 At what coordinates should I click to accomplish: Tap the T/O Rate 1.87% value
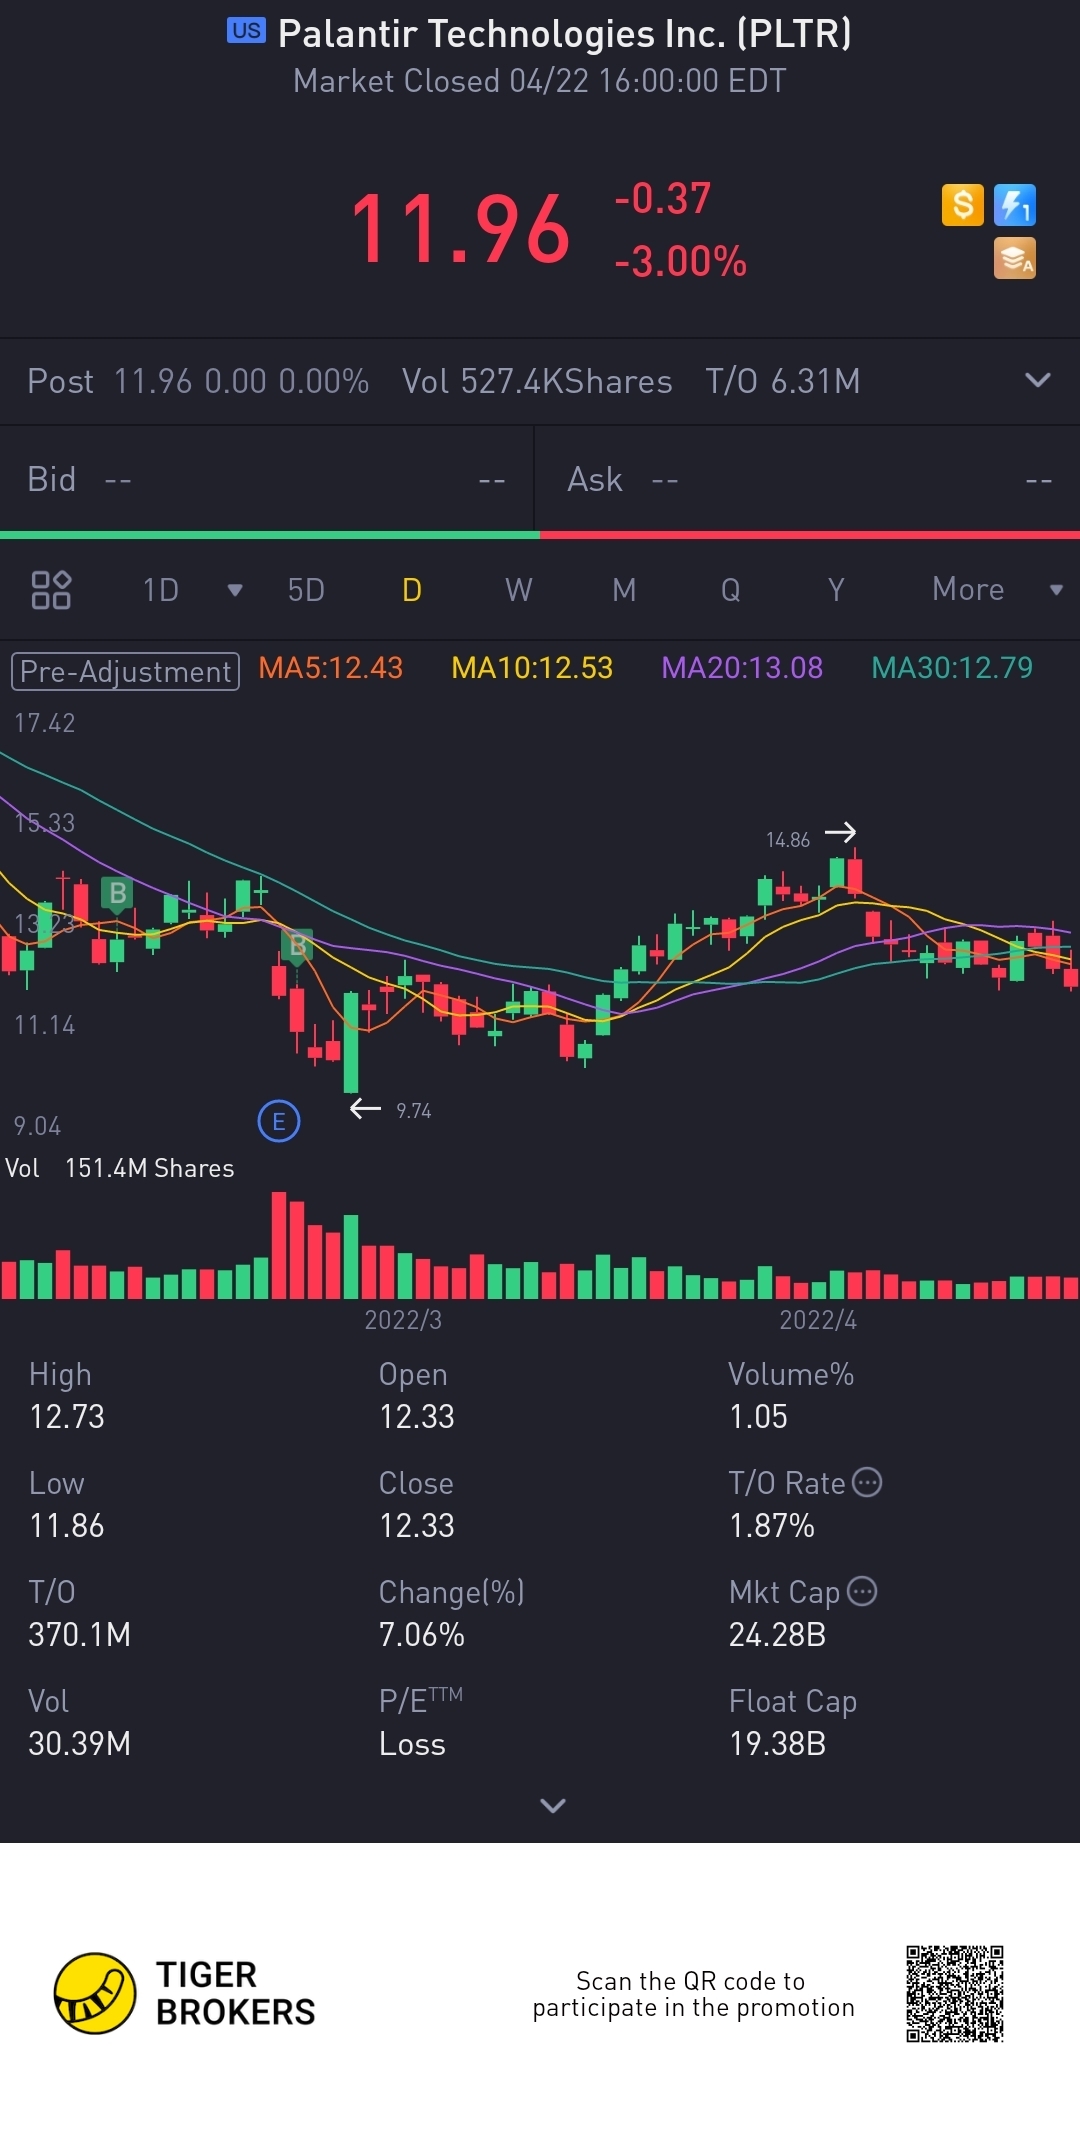[x=772, y=1526]
